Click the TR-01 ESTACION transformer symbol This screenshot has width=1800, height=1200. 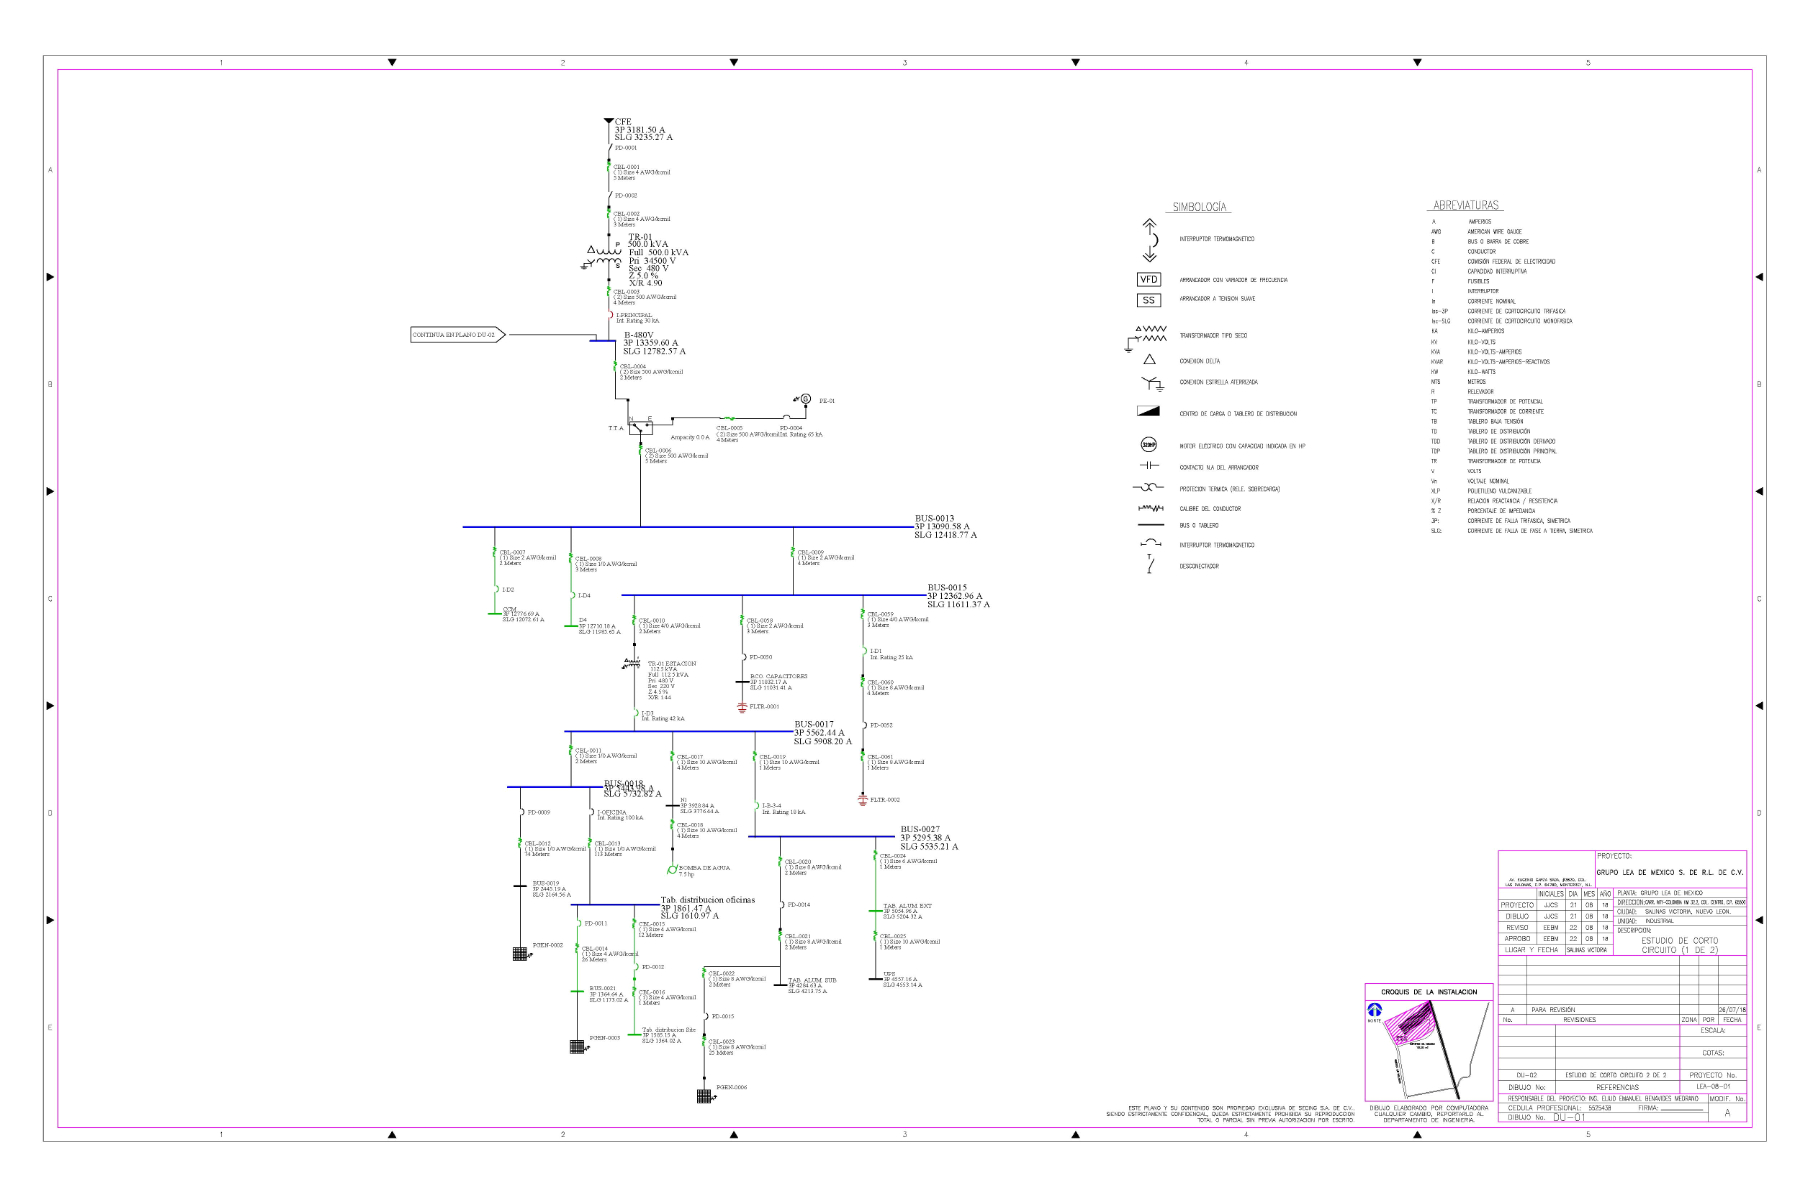tap(633, 662)
